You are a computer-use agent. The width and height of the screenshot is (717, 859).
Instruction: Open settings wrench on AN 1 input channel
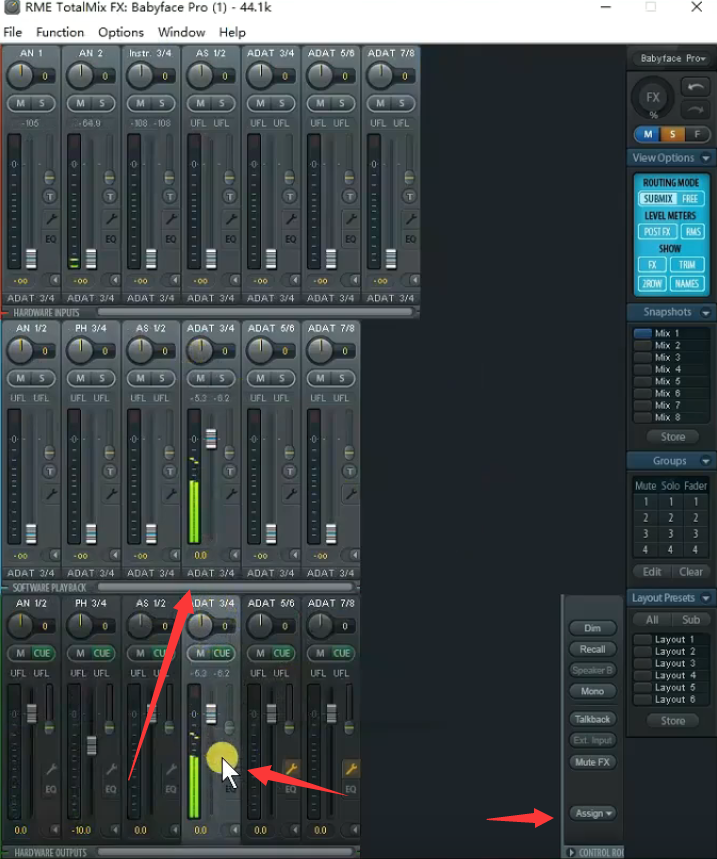click(x=50, y=218)
